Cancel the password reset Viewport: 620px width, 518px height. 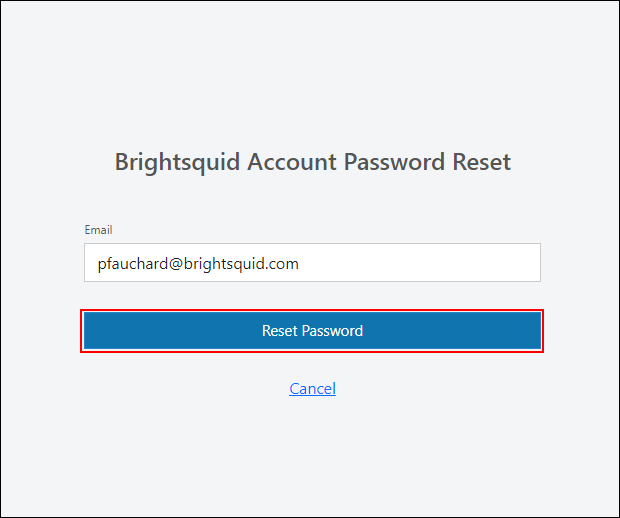pyautogui.click(x=312, y=389)
